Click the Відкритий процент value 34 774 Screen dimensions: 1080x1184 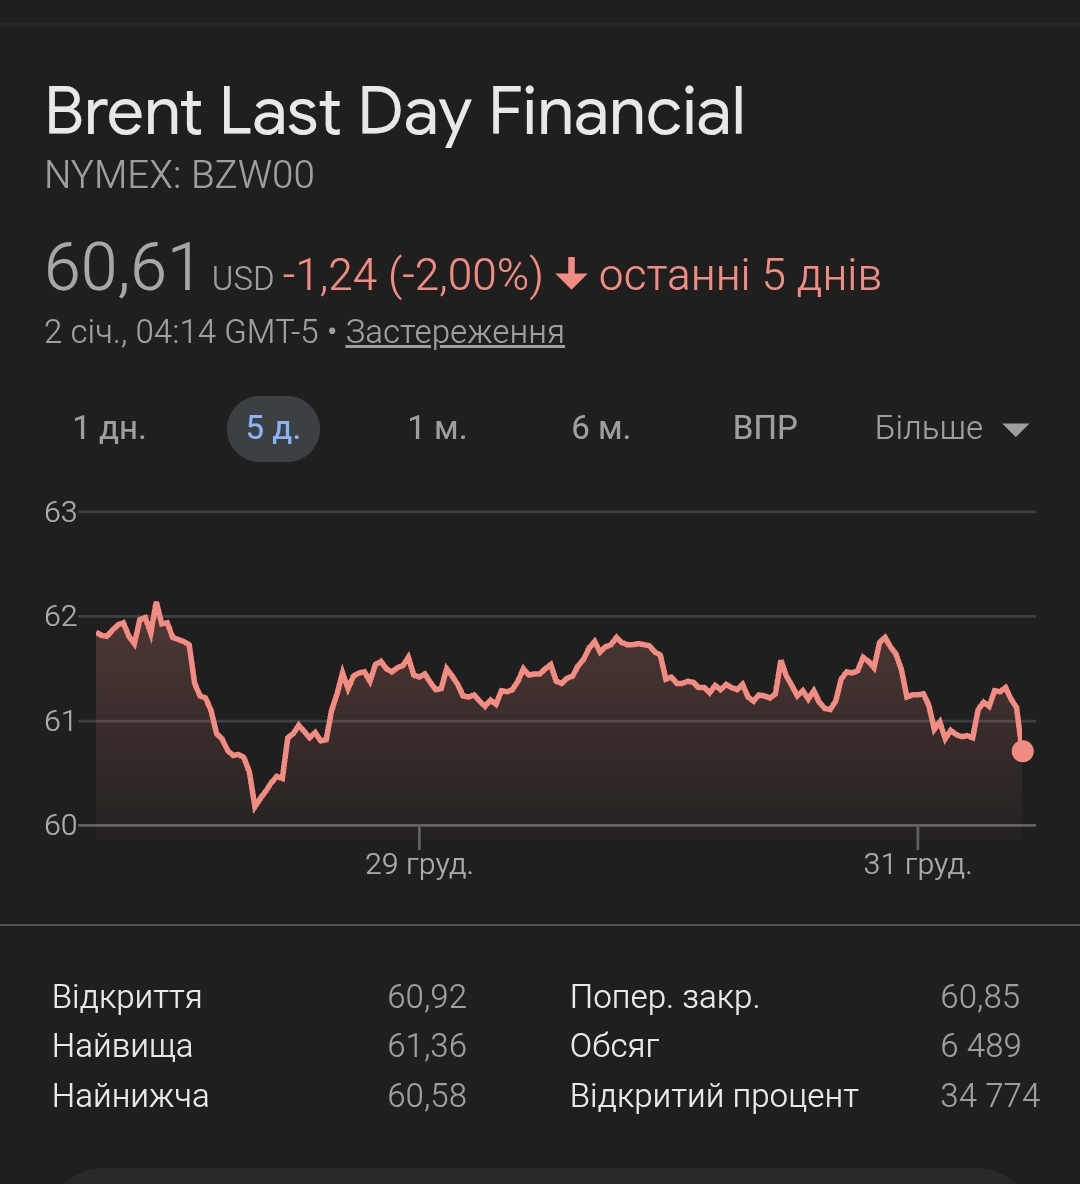(990, 1096)
